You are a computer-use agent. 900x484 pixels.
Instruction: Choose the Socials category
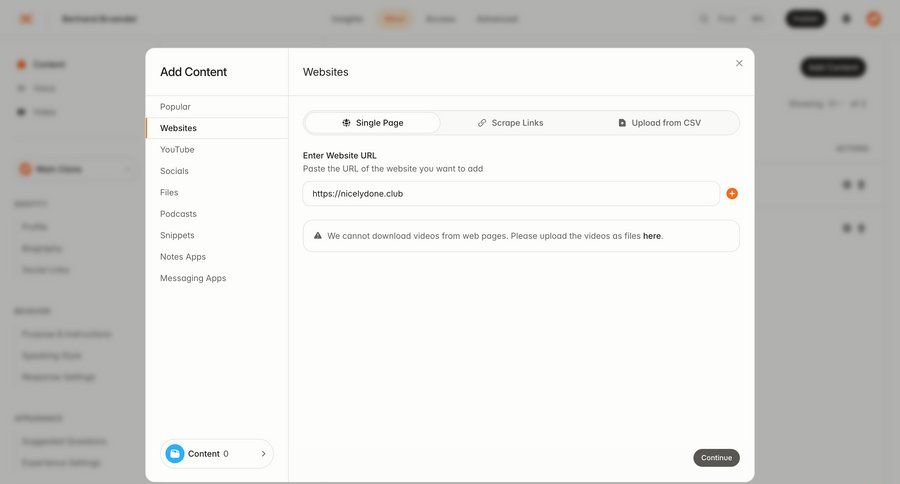(217, 171)
